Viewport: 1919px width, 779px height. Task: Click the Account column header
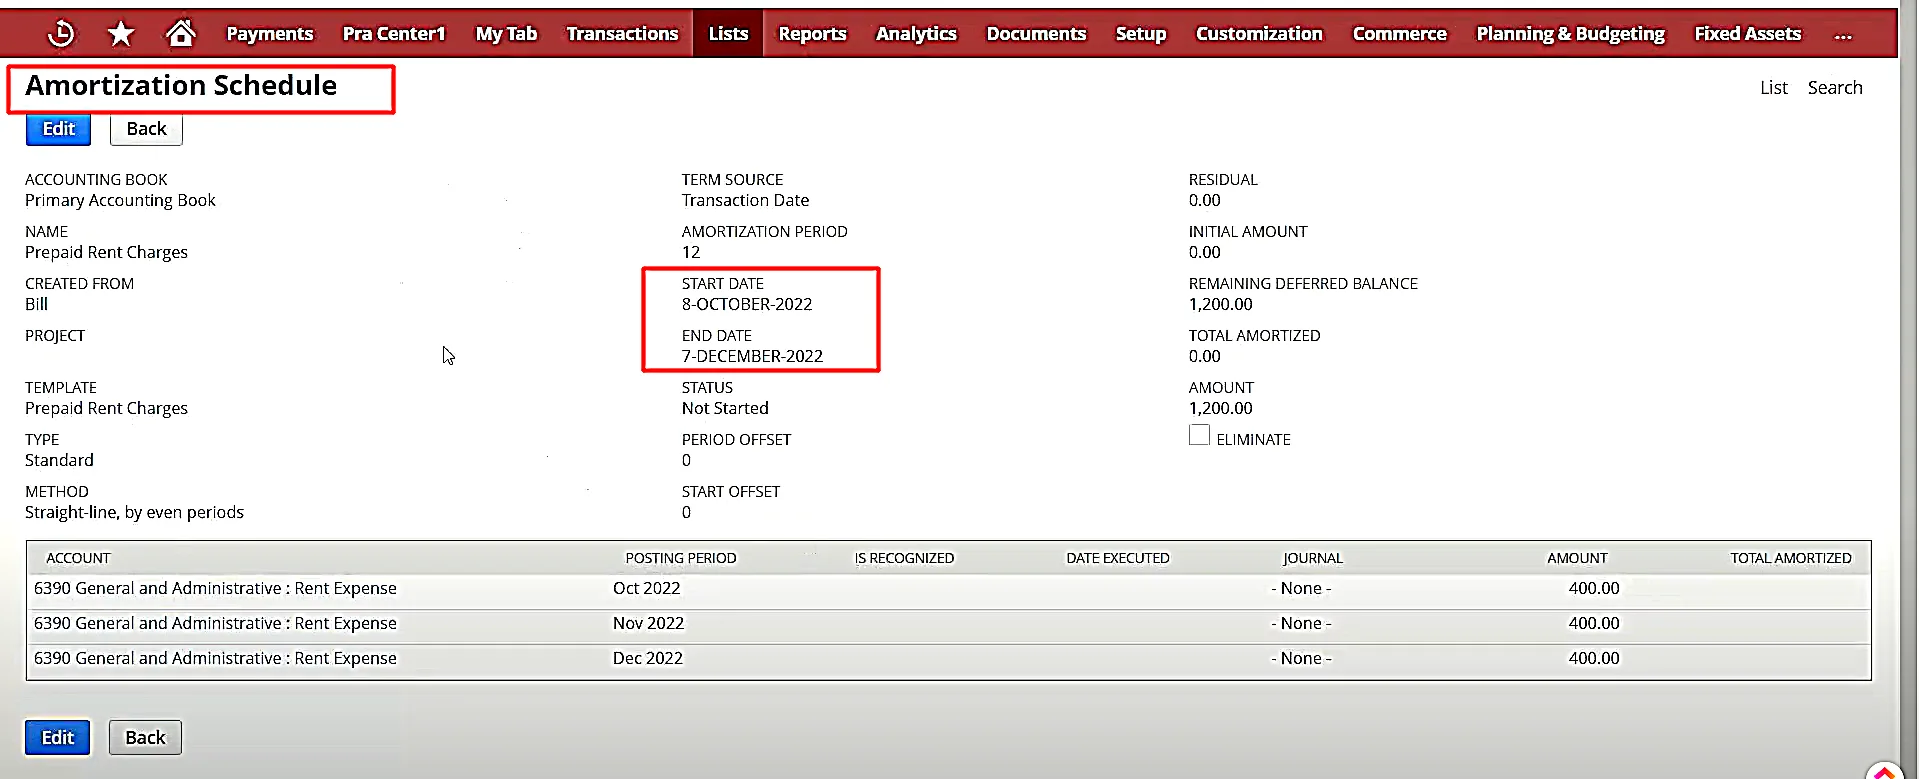pos(78,558)
